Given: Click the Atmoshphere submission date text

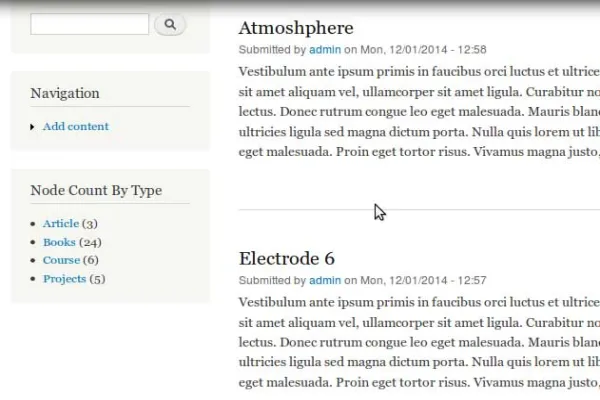Looking at the screenshot, I should point(424,50).
